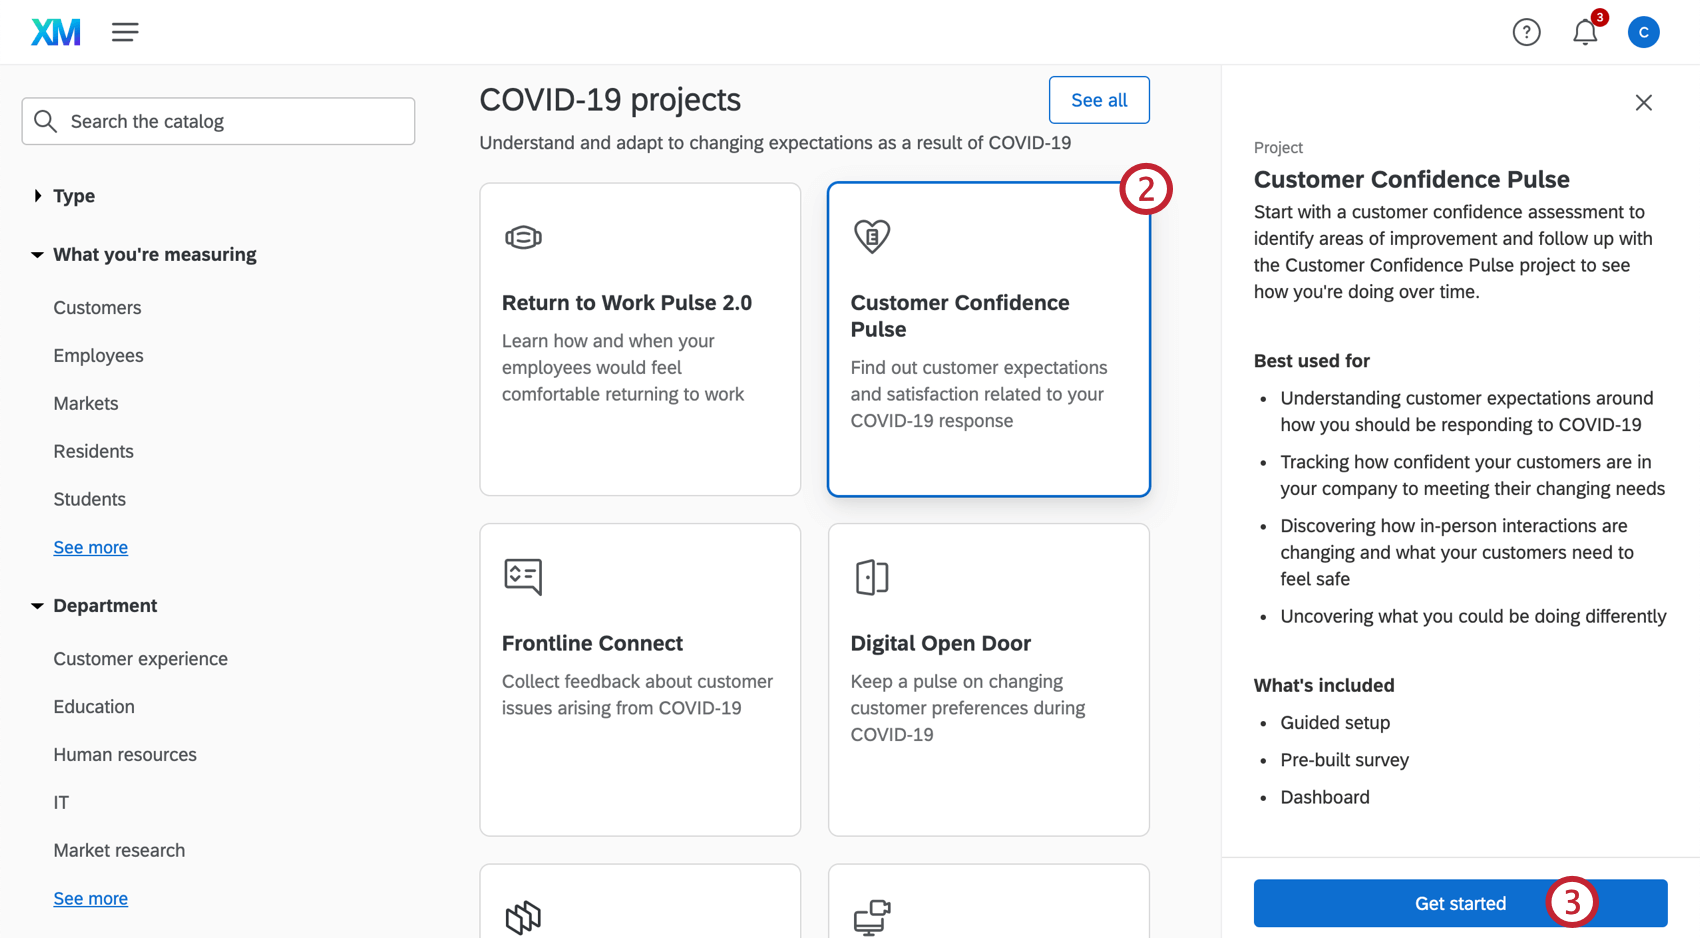Open the help menu
1700x938 pixels.
point(1527,31)
